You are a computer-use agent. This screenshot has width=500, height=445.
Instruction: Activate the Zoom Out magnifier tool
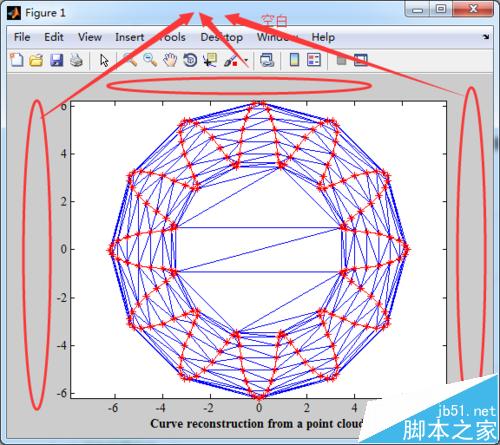[x=150, y=60]
